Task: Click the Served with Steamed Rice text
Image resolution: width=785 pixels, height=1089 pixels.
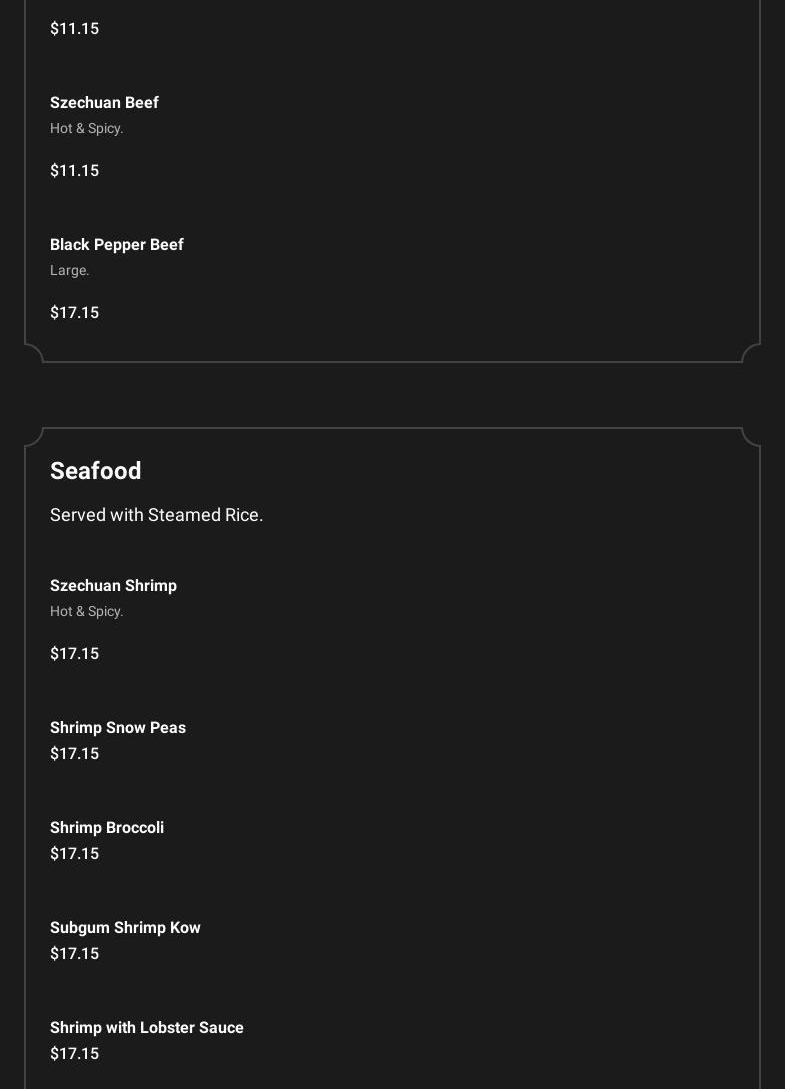Action: point(156,514)
